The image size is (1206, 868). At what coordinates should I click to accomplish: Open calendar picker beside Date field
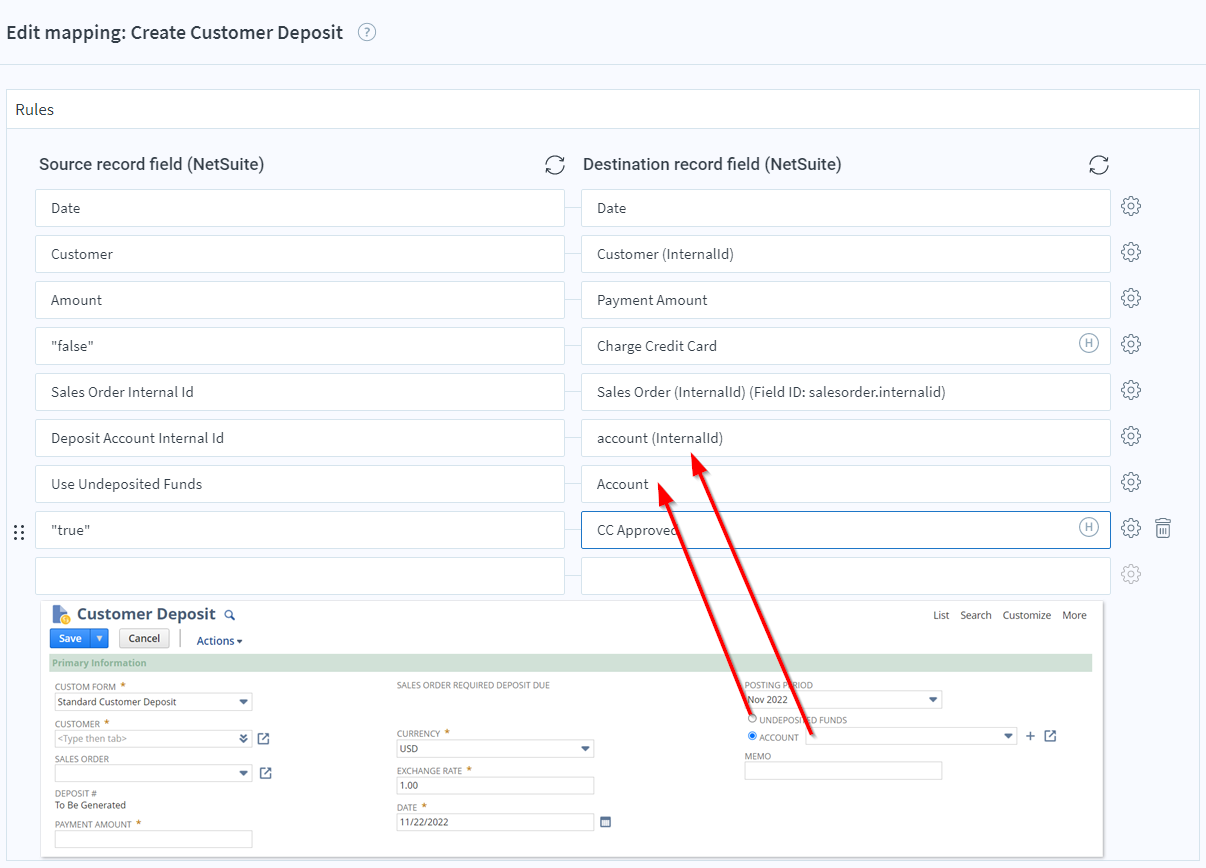tap(605, 822)
